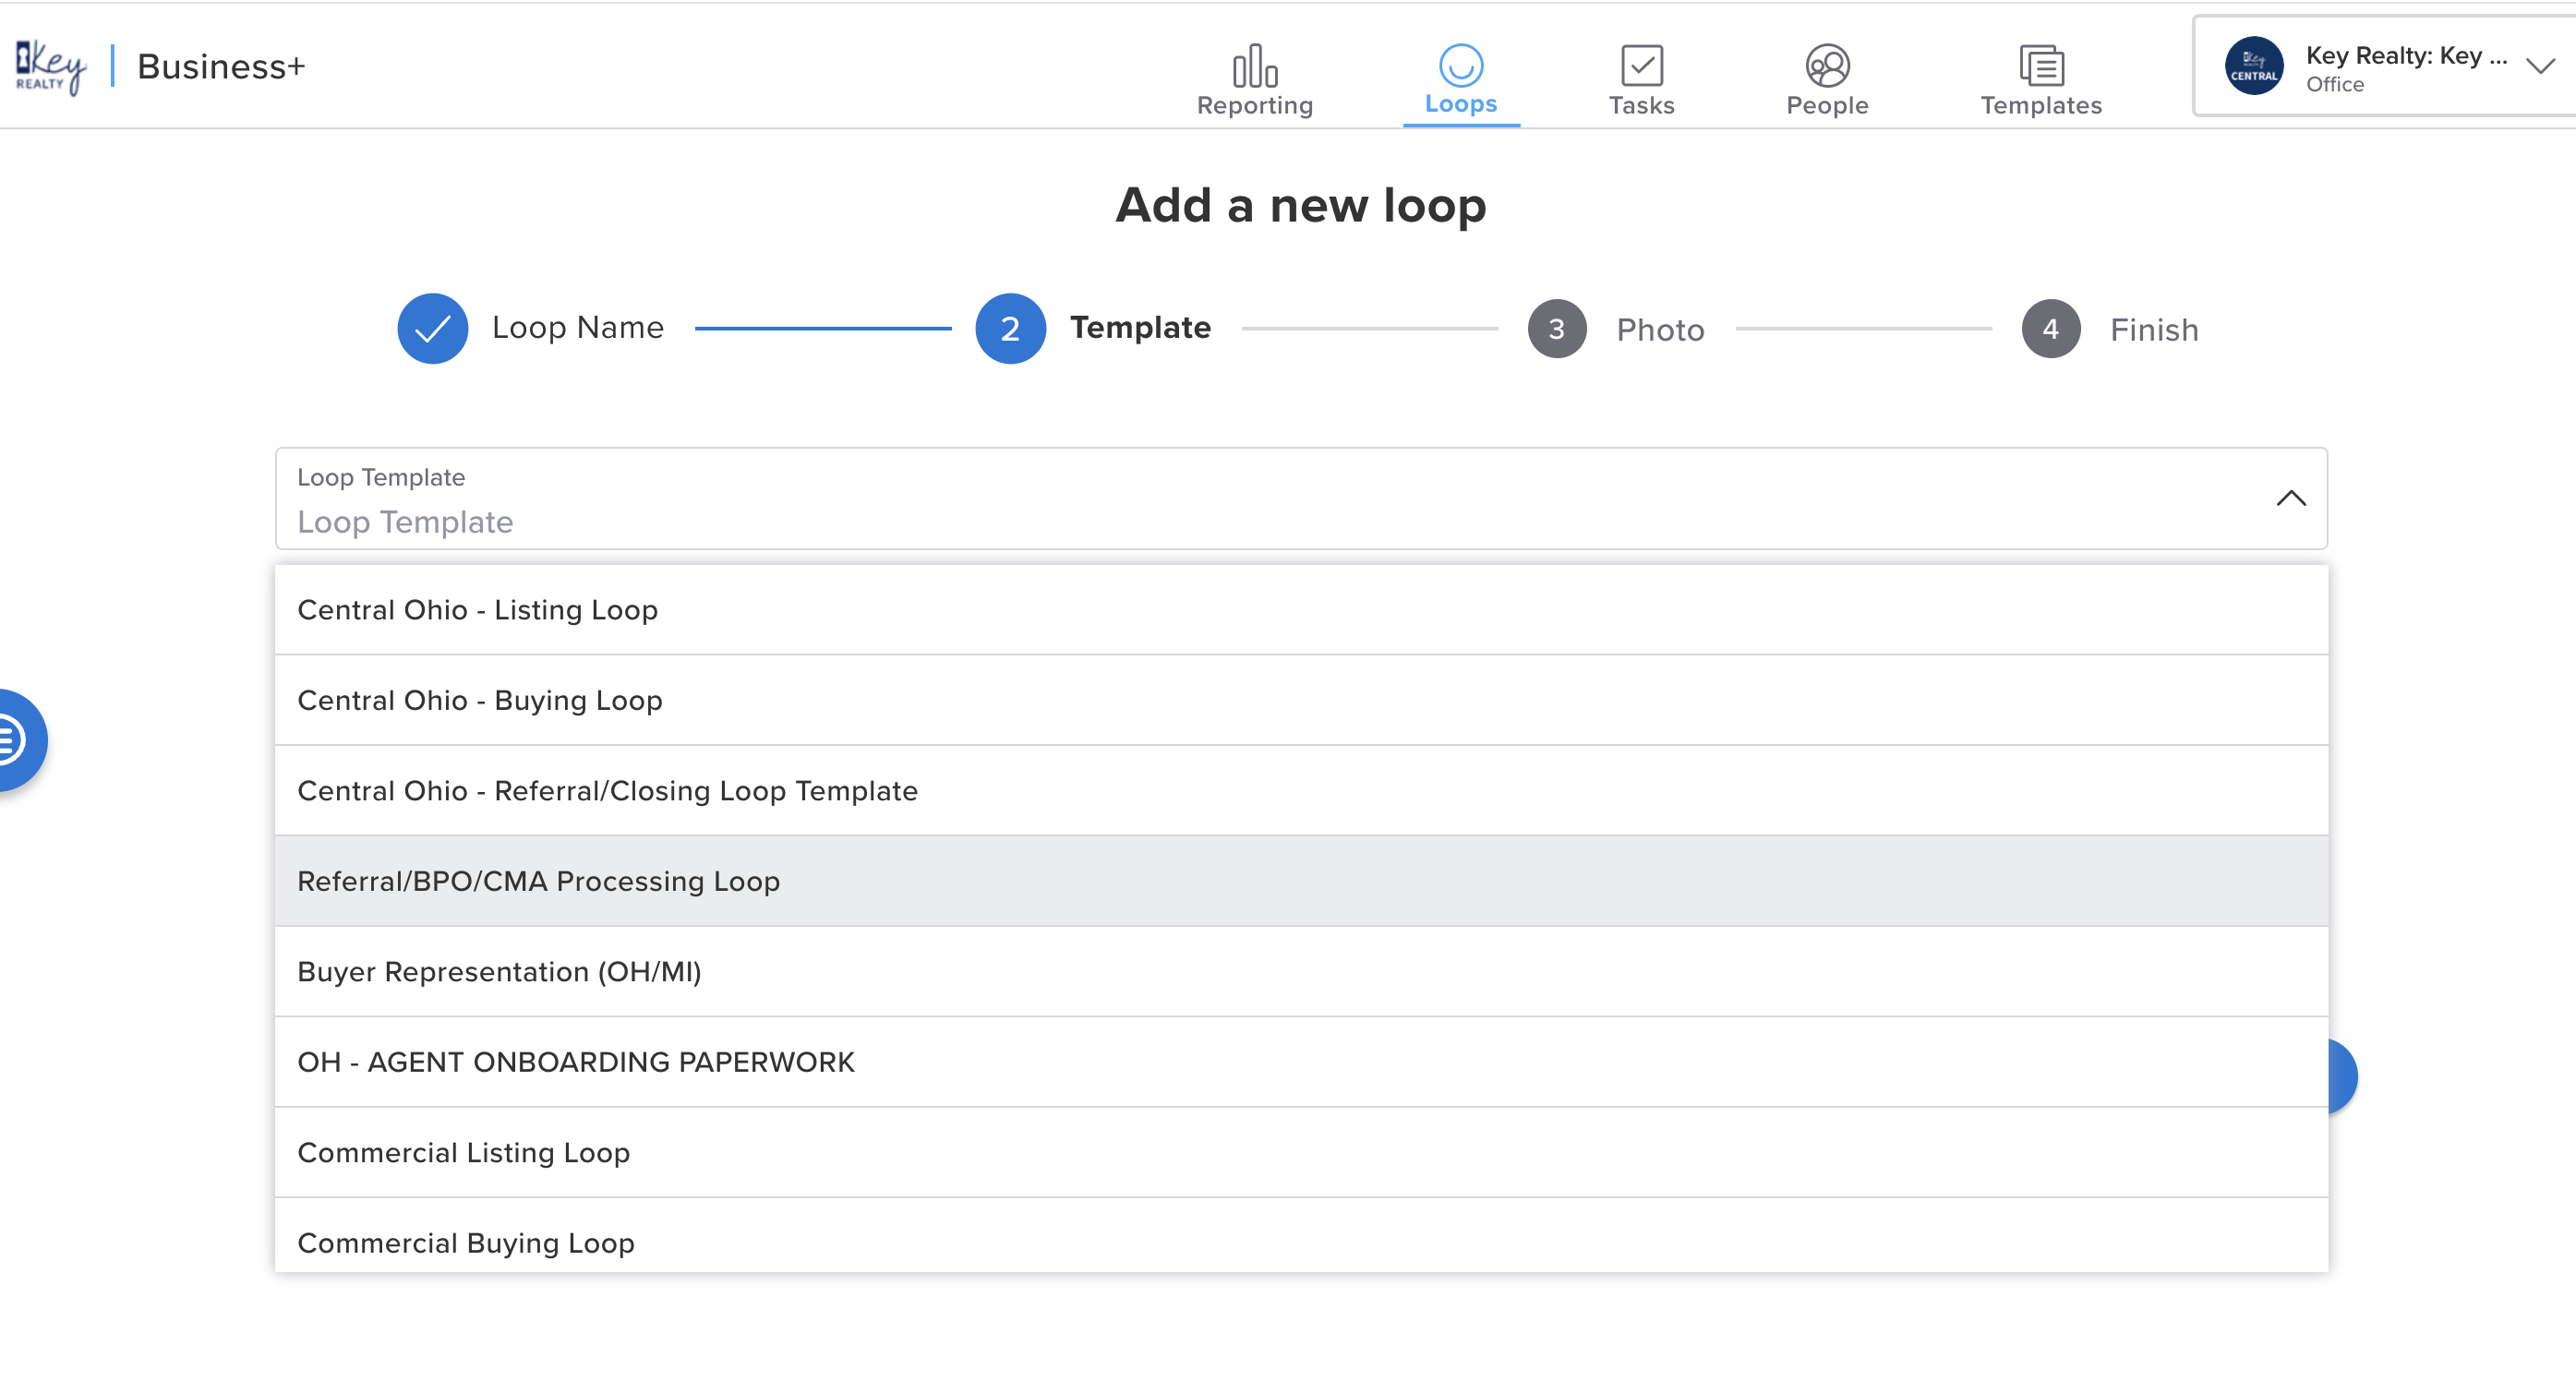Choose Central Ohio - Referral/Closing Loop Template
The width and height of the screenshot is (2576, 1381).
coord(1301,791)
